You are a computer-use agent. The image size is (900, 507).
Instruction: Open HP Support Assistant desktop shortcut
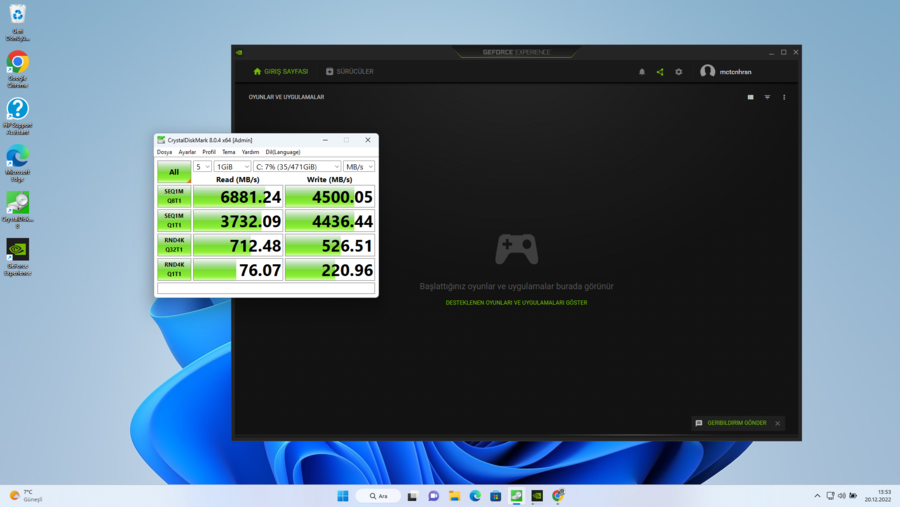coord(18,117)
